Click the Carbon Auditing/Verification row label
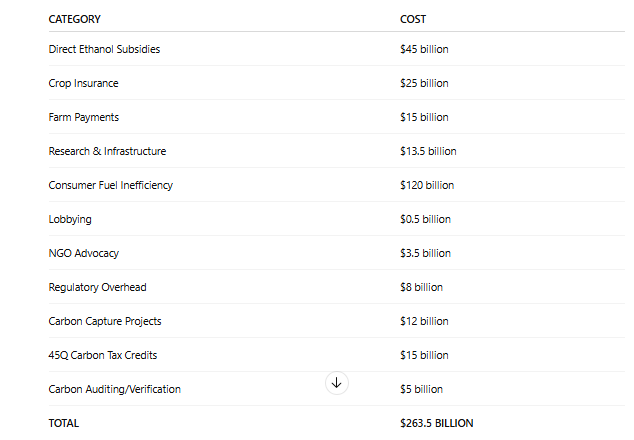This screenshot has height=440, width=634. 114,389
